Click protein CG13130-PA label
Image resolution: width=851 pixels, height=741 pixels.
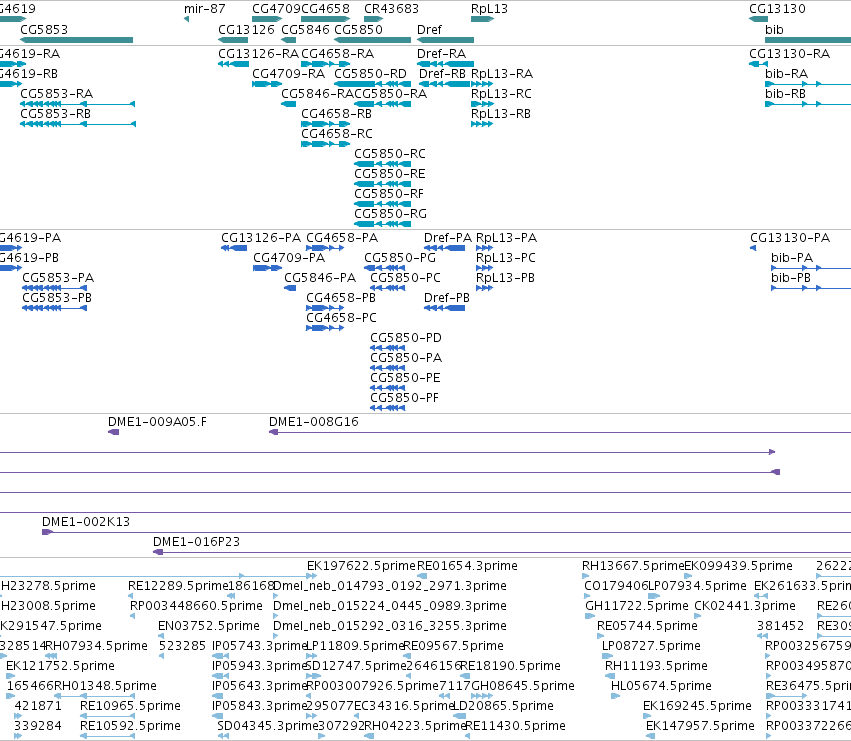click(x=790, y=238)
